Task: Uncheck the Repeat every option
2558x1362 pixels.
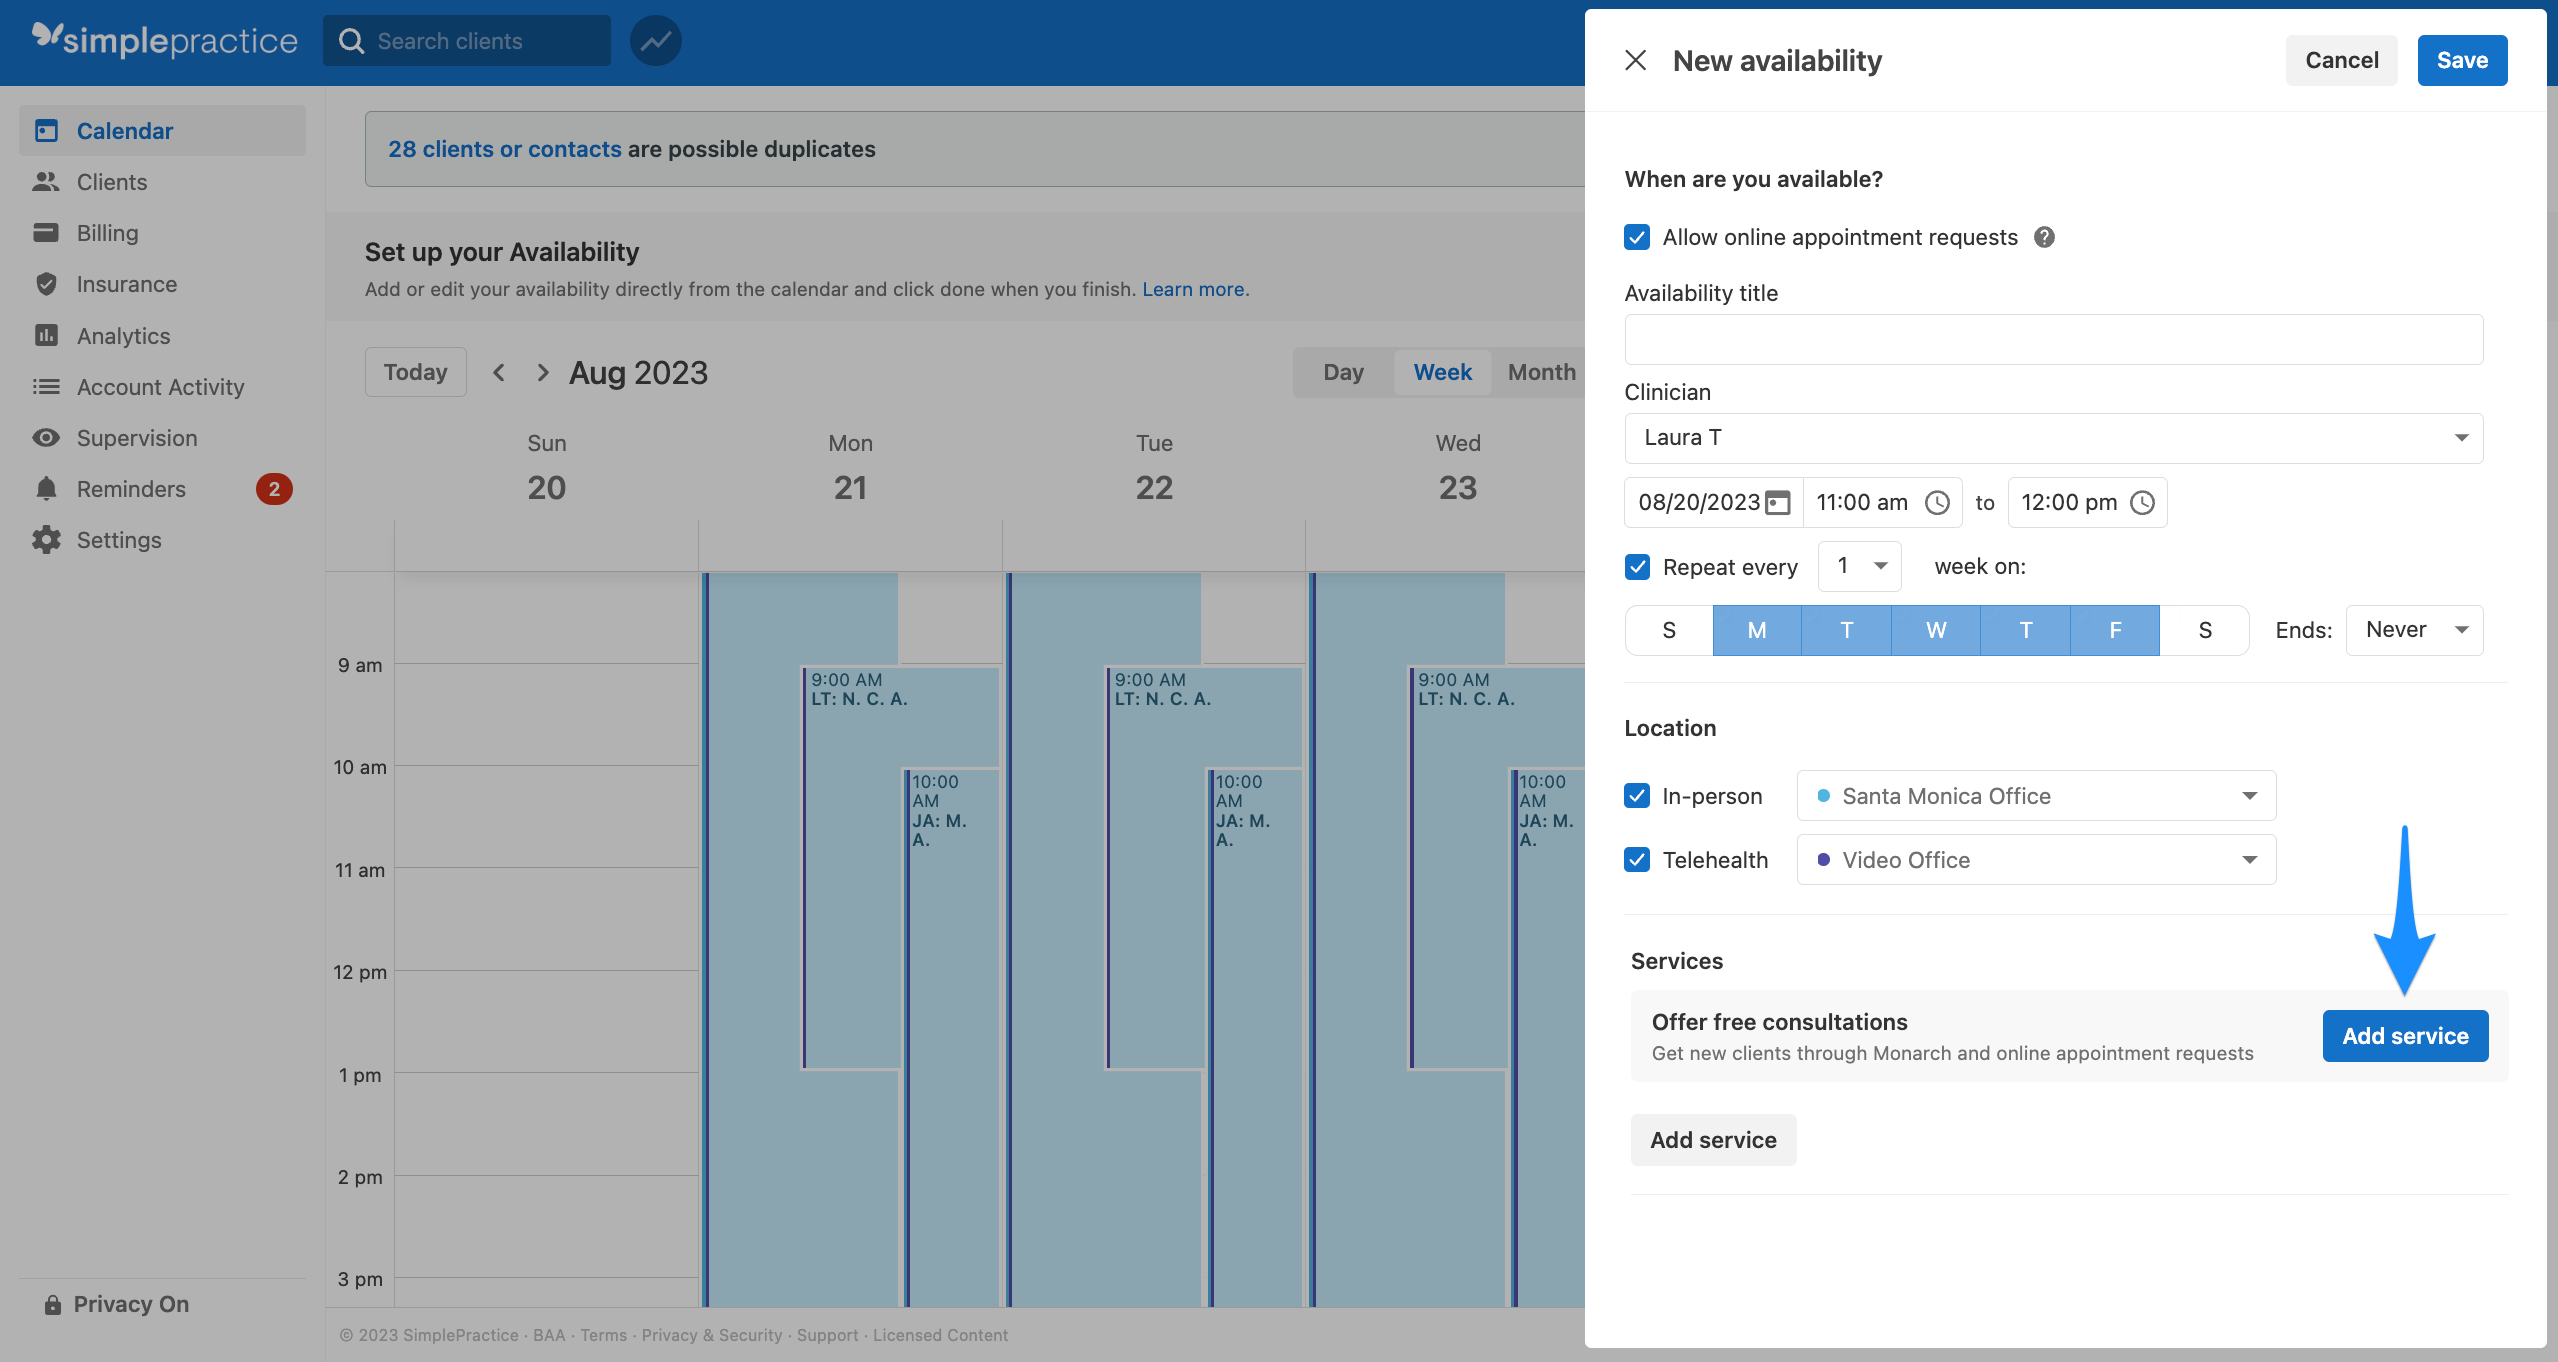Action: click(1637, 566)
